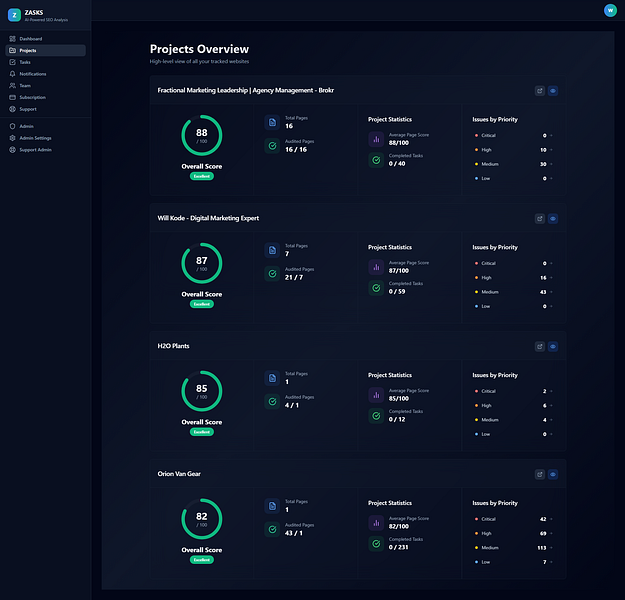The image size is (625, 600).
Task: Click the 82 score progress ring
Action: click(x=202, y=519)
